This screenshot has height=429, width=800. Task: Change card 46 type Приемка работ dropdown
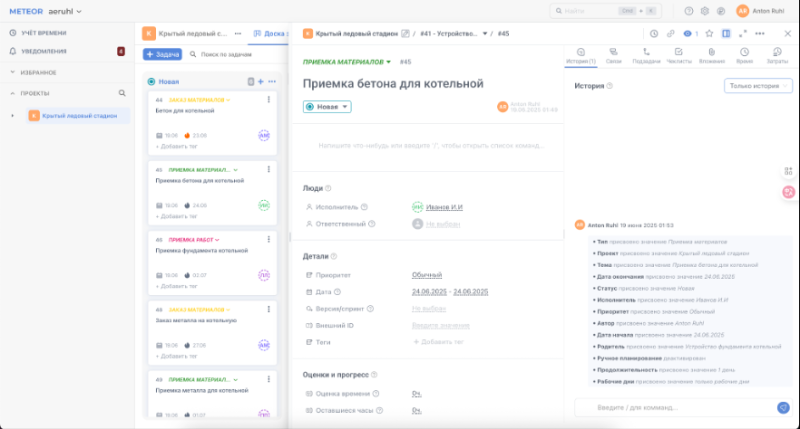click(194, 240)
